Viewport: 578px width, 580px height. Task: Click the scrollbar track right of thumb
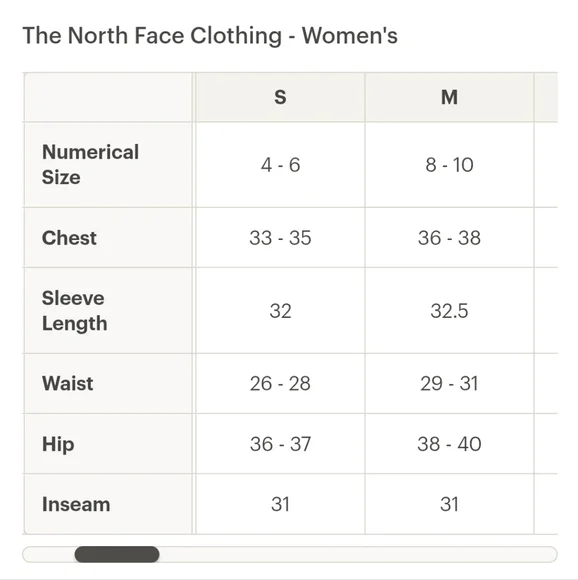(x=358, y=554)
